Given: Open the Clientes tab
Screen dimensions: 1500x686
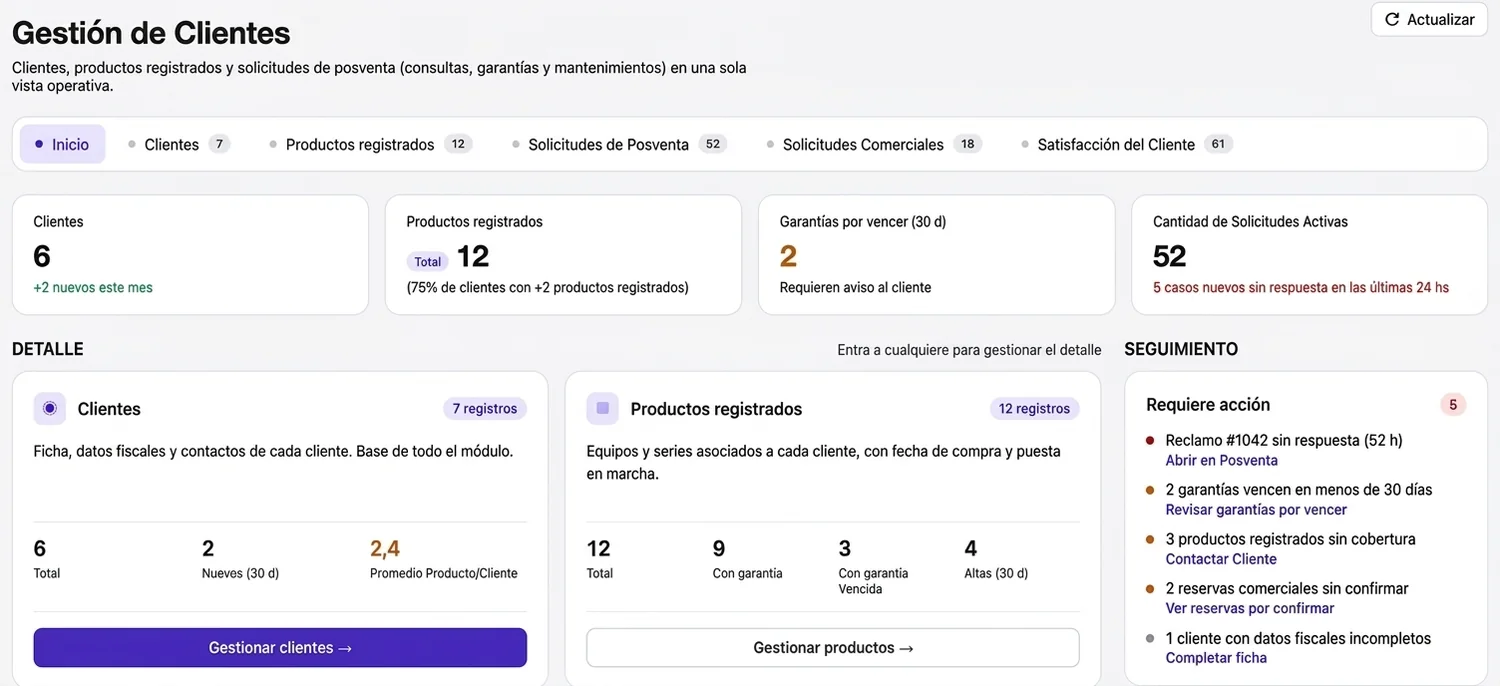Looking at the screenshot, I should pyautogui.click(x=178, y=144).
